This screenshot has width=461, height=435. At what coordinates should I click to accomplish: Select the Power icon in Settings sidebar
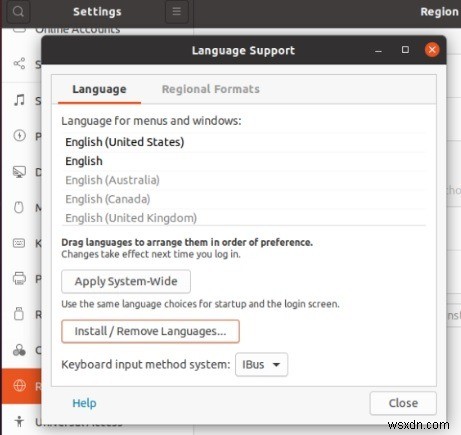coord(19,136)
